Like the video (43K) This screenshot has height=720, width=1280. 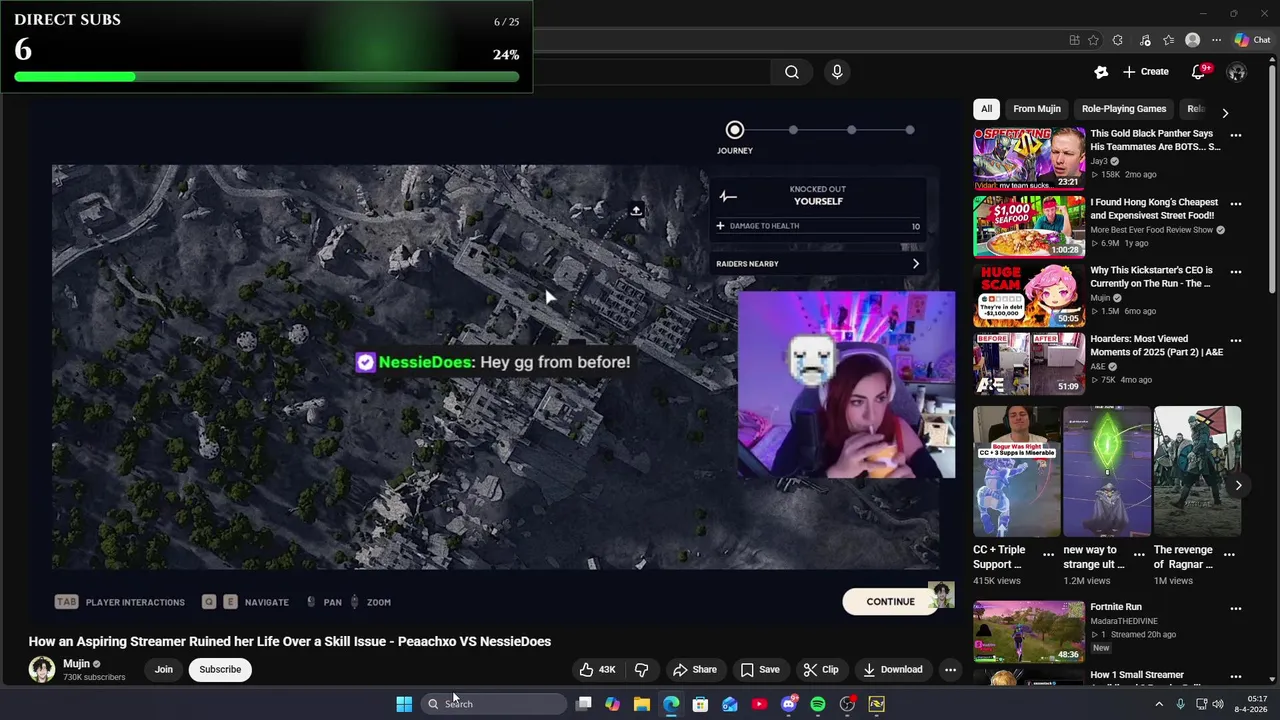(596, 670)
